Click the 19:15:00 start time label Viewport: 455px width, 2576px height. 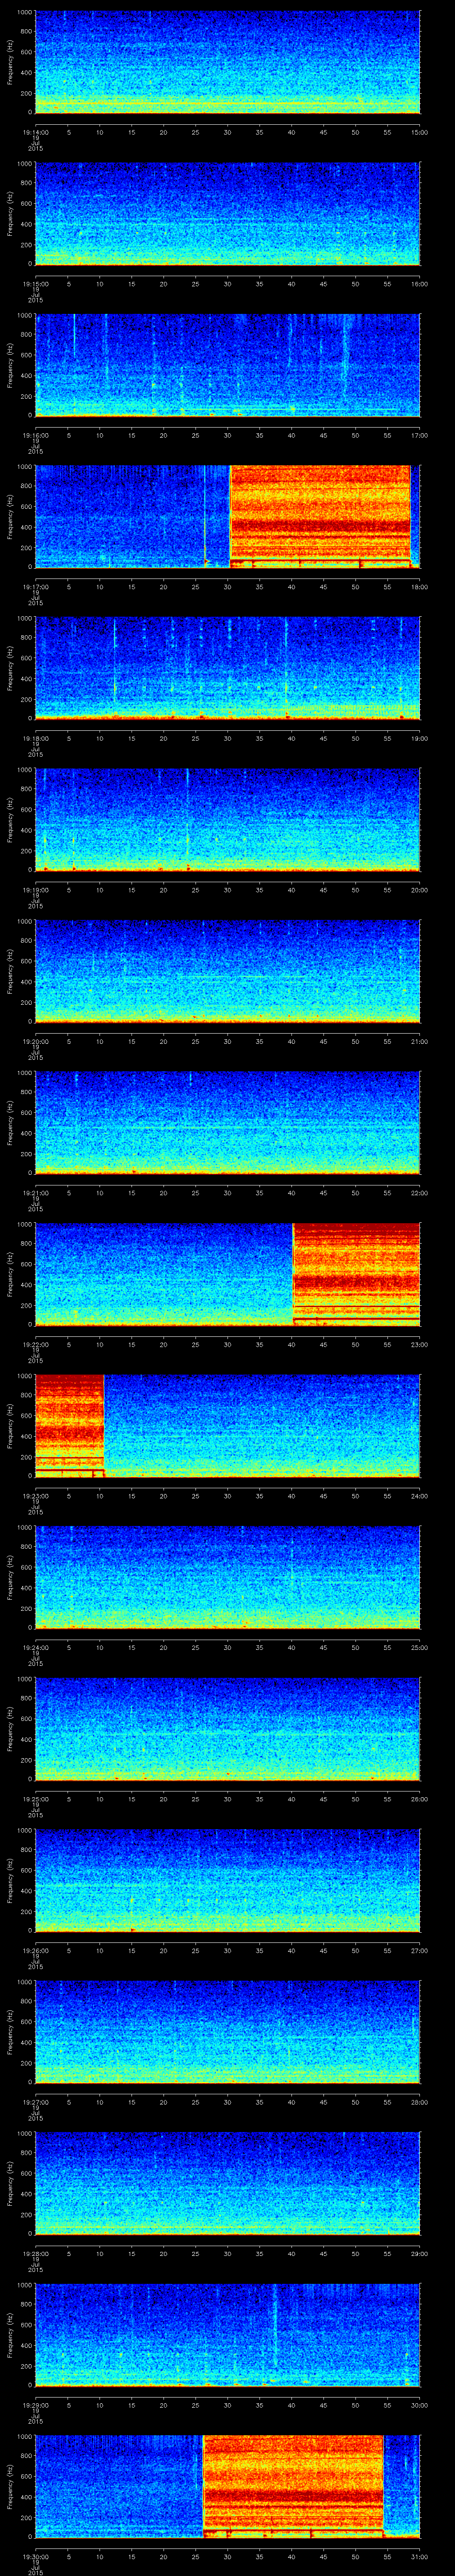click(x=35, y=284)
